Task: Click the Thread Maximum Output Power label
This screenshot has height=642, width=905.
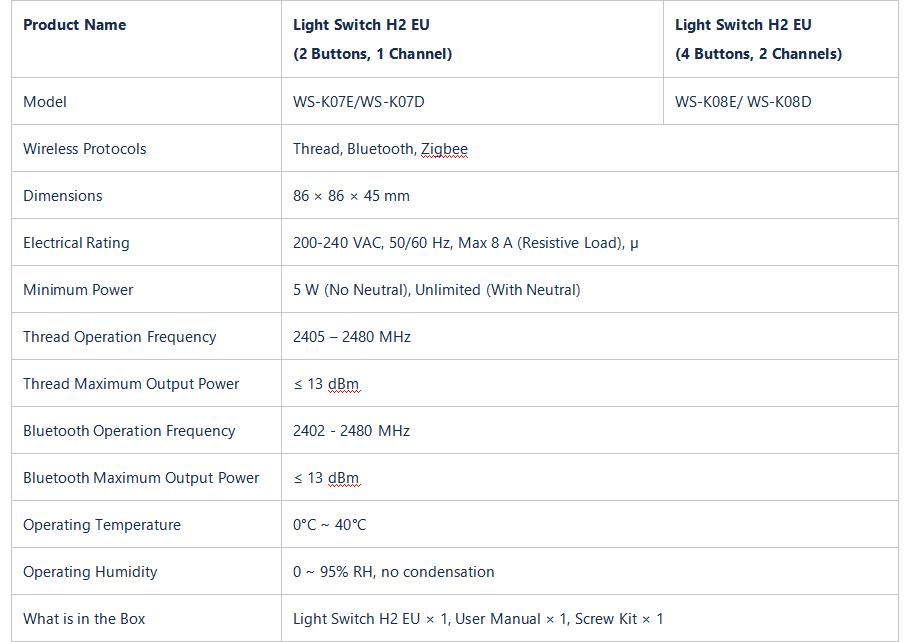Action: 131,384
